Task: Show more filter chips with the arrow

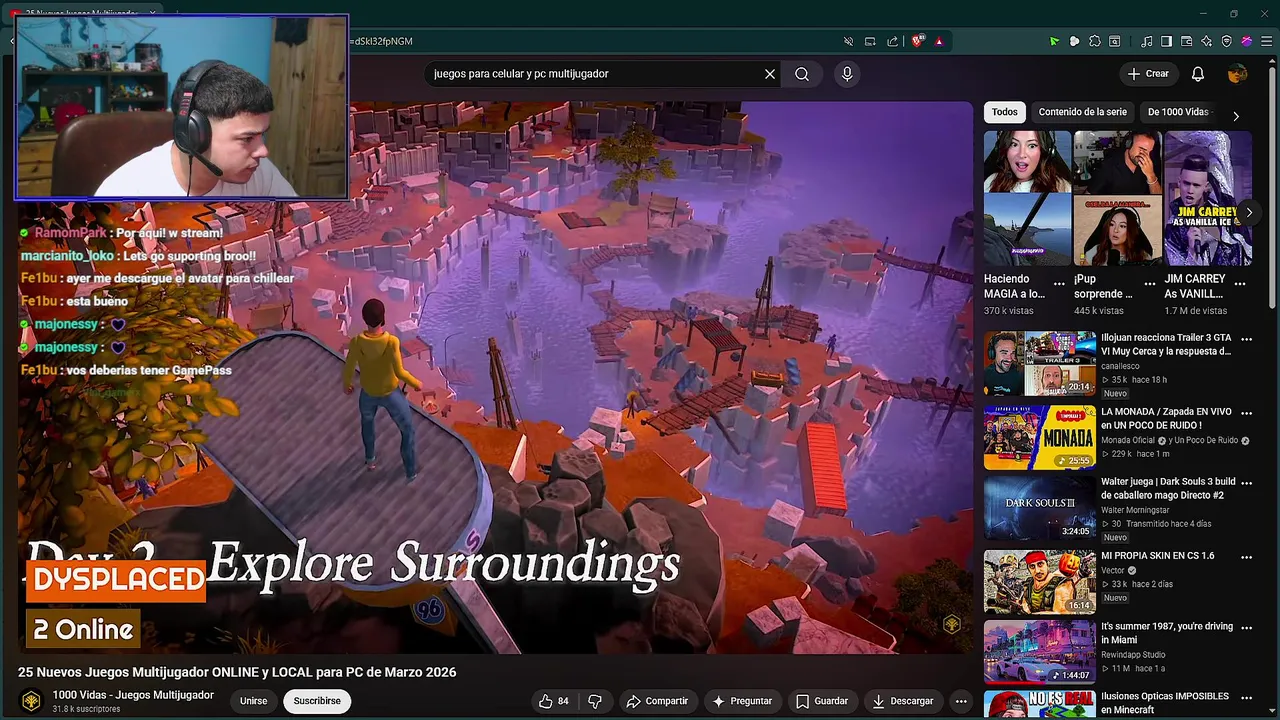Action: 1236,116
